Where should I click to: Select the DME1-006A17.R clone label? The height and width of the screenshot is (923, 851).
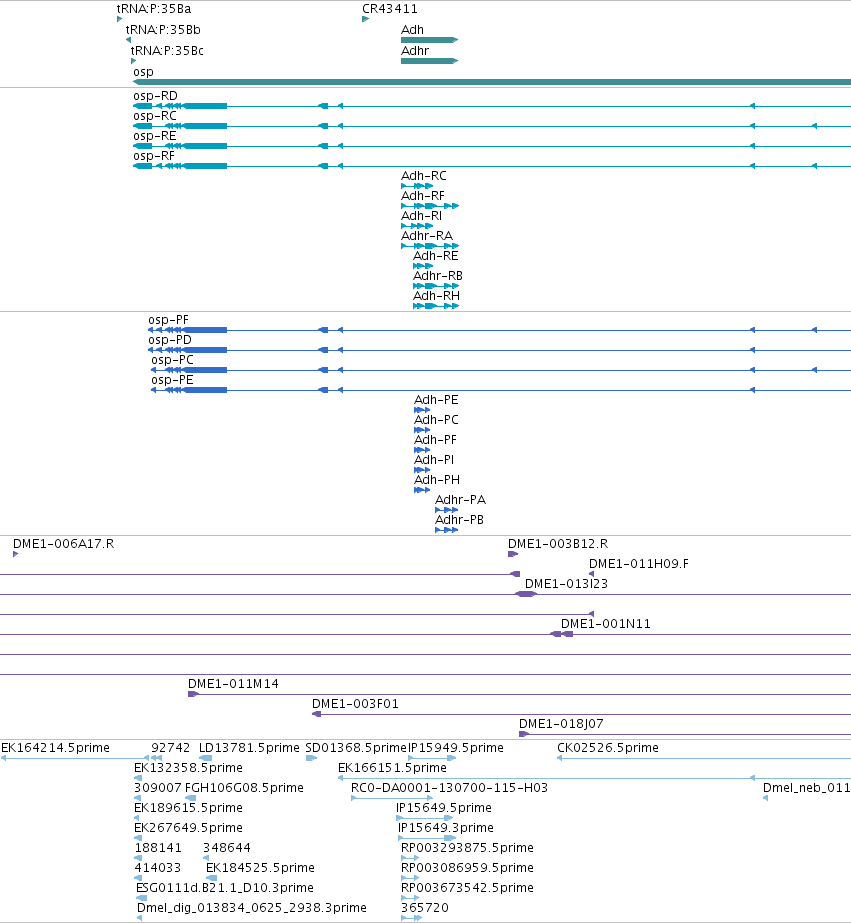(64, 544)
